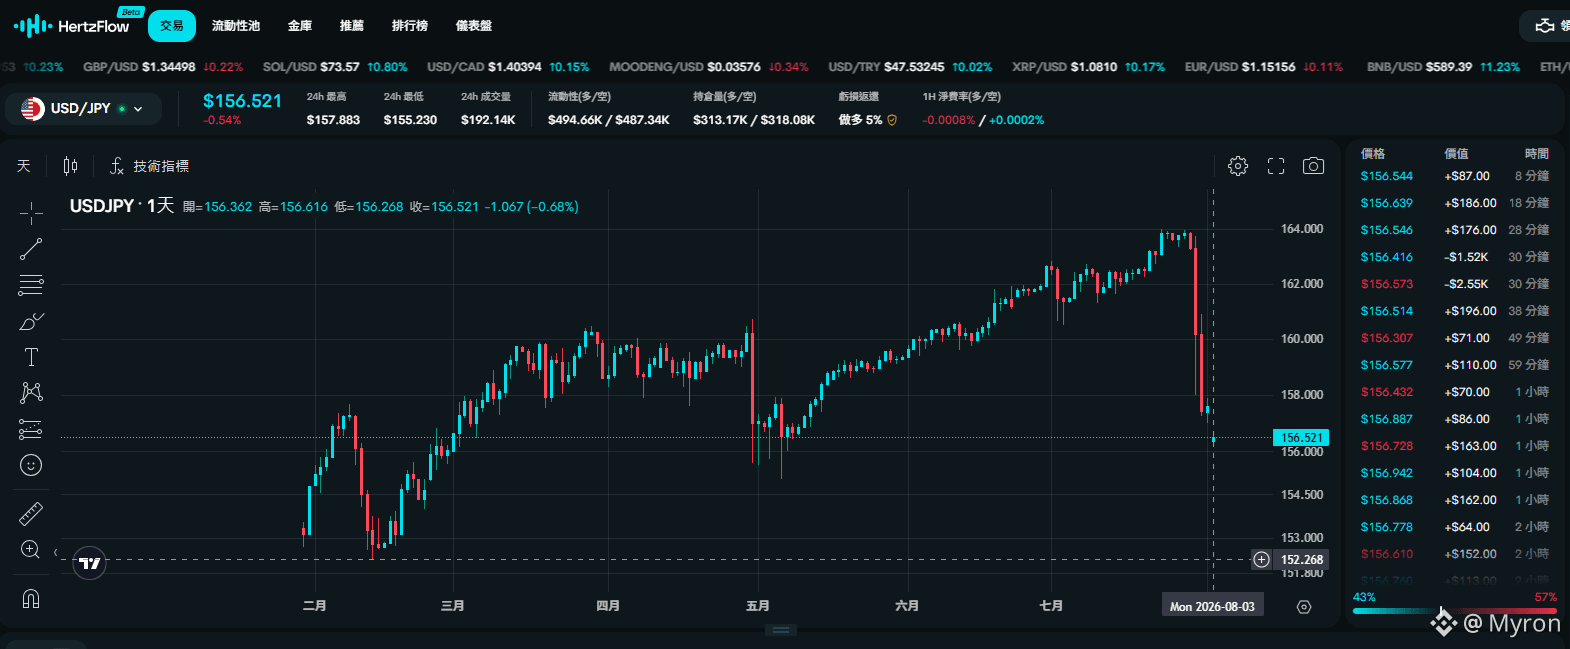Click the TradingView logo badge
Image resolution: width=1570 pixels, height=649 pixels.
tap(90, 563)
